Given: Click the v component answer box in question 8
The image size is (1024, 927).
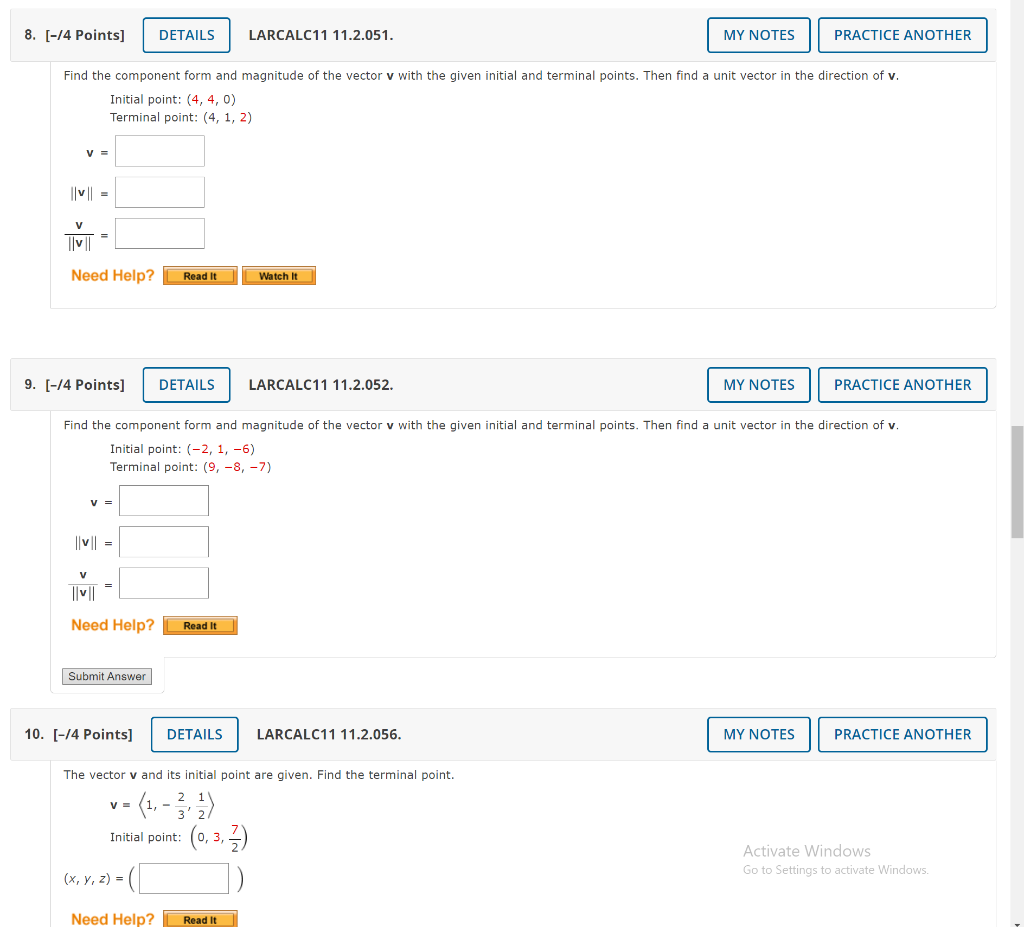Looking at the screenshot, I should pyautogui.click(x=159, y=151).
